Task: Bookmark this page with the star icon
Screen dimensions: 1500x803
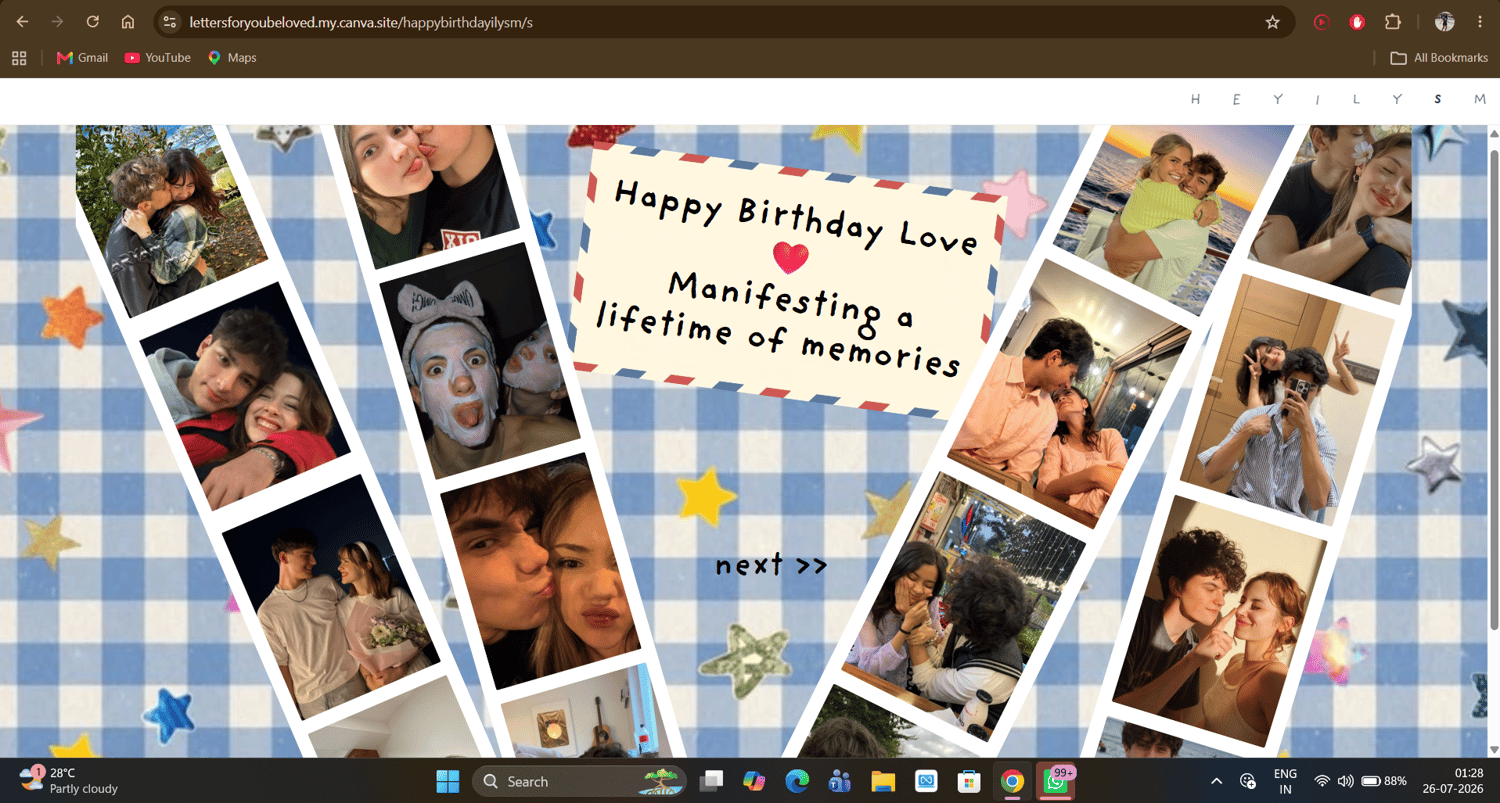Action: click(x=1273, y=22)
